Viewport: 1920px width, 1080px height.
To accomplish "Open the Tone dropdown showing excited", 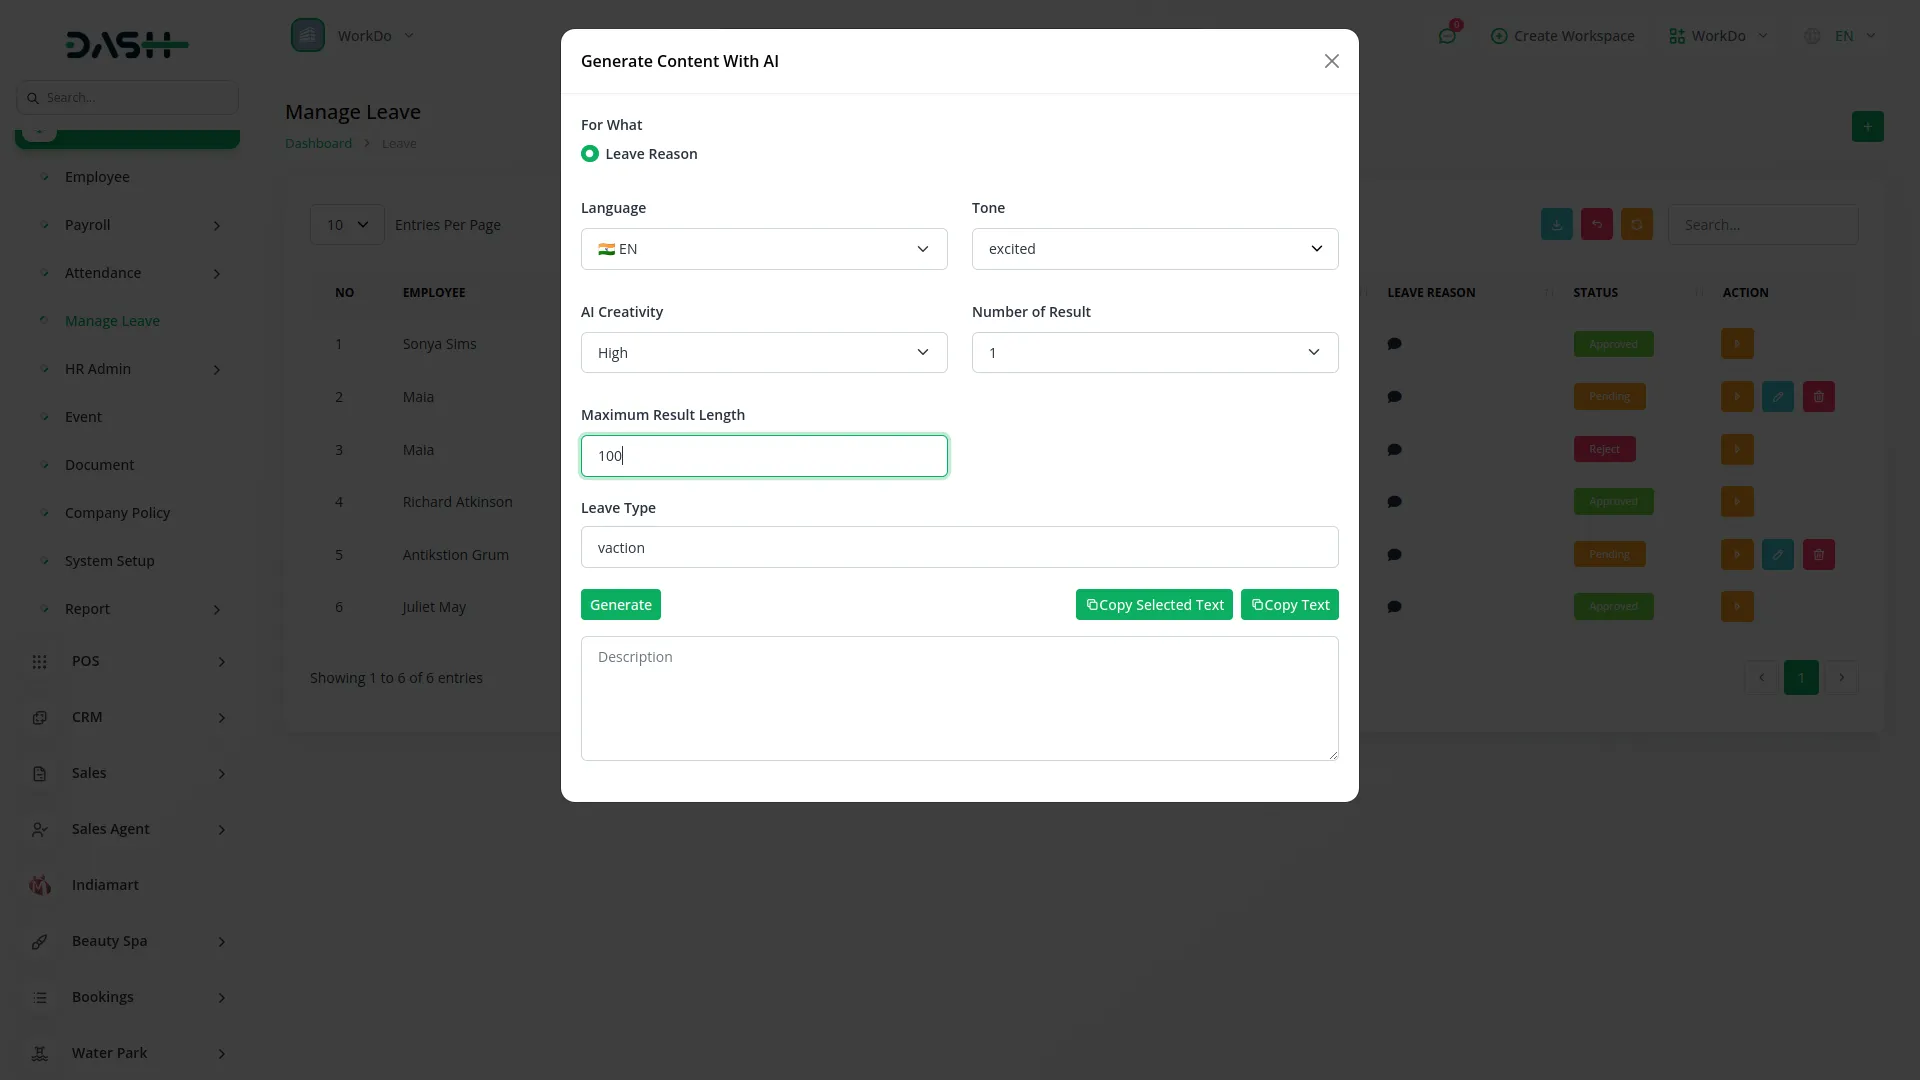I will pos(1154,248).
